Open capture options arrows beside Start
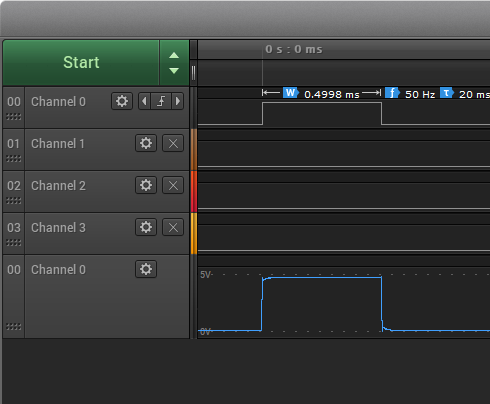The image size is (490, 404). pyautogui.click(x=174, y=63)
